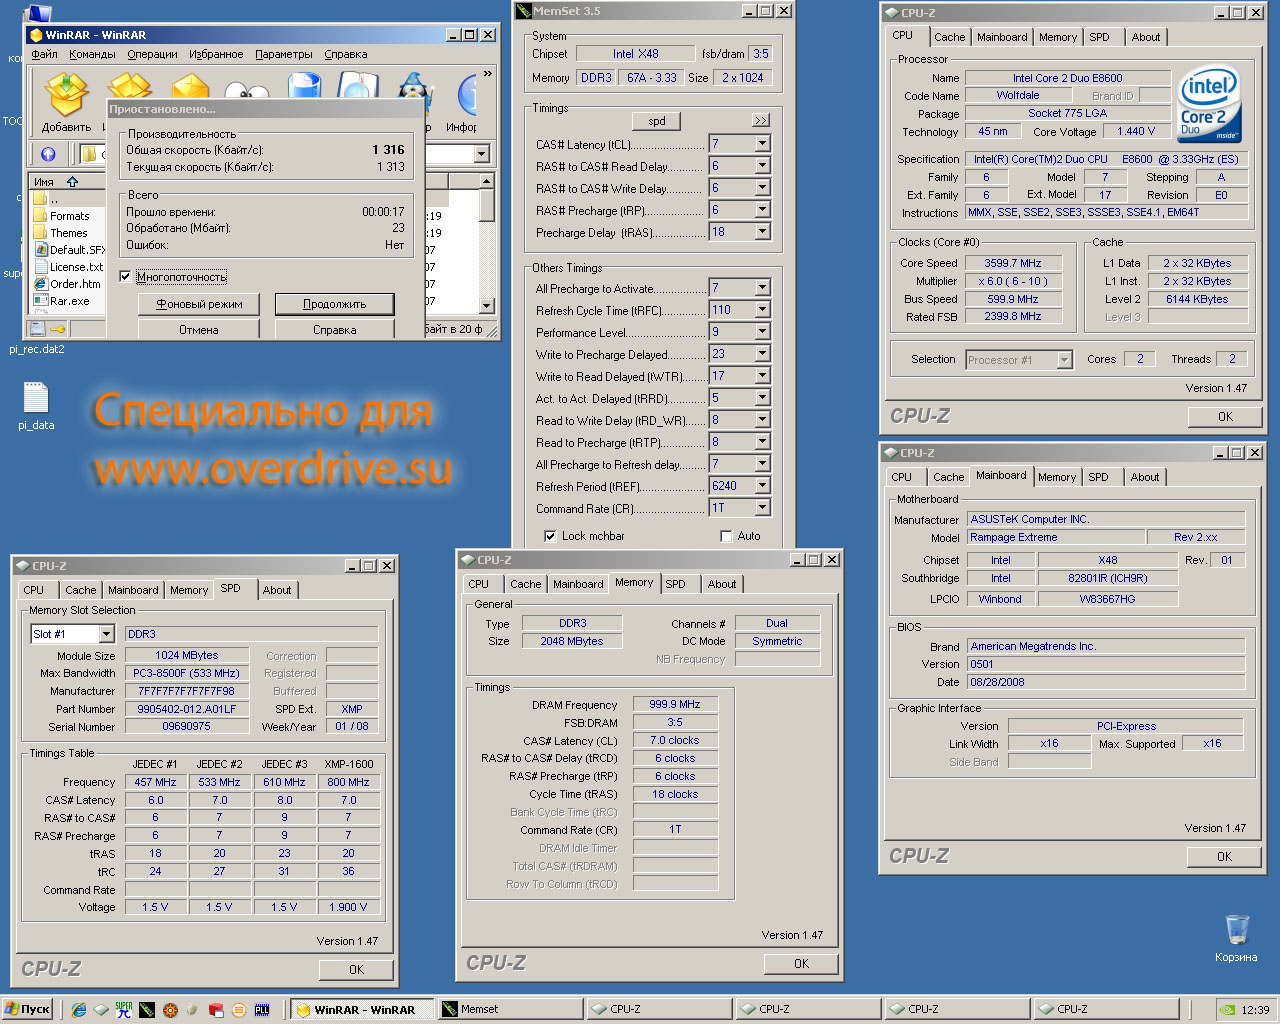Select the License.txt file icon in WinRAR
Screen dimensions: 1280x1024
[x=40, y=267]
